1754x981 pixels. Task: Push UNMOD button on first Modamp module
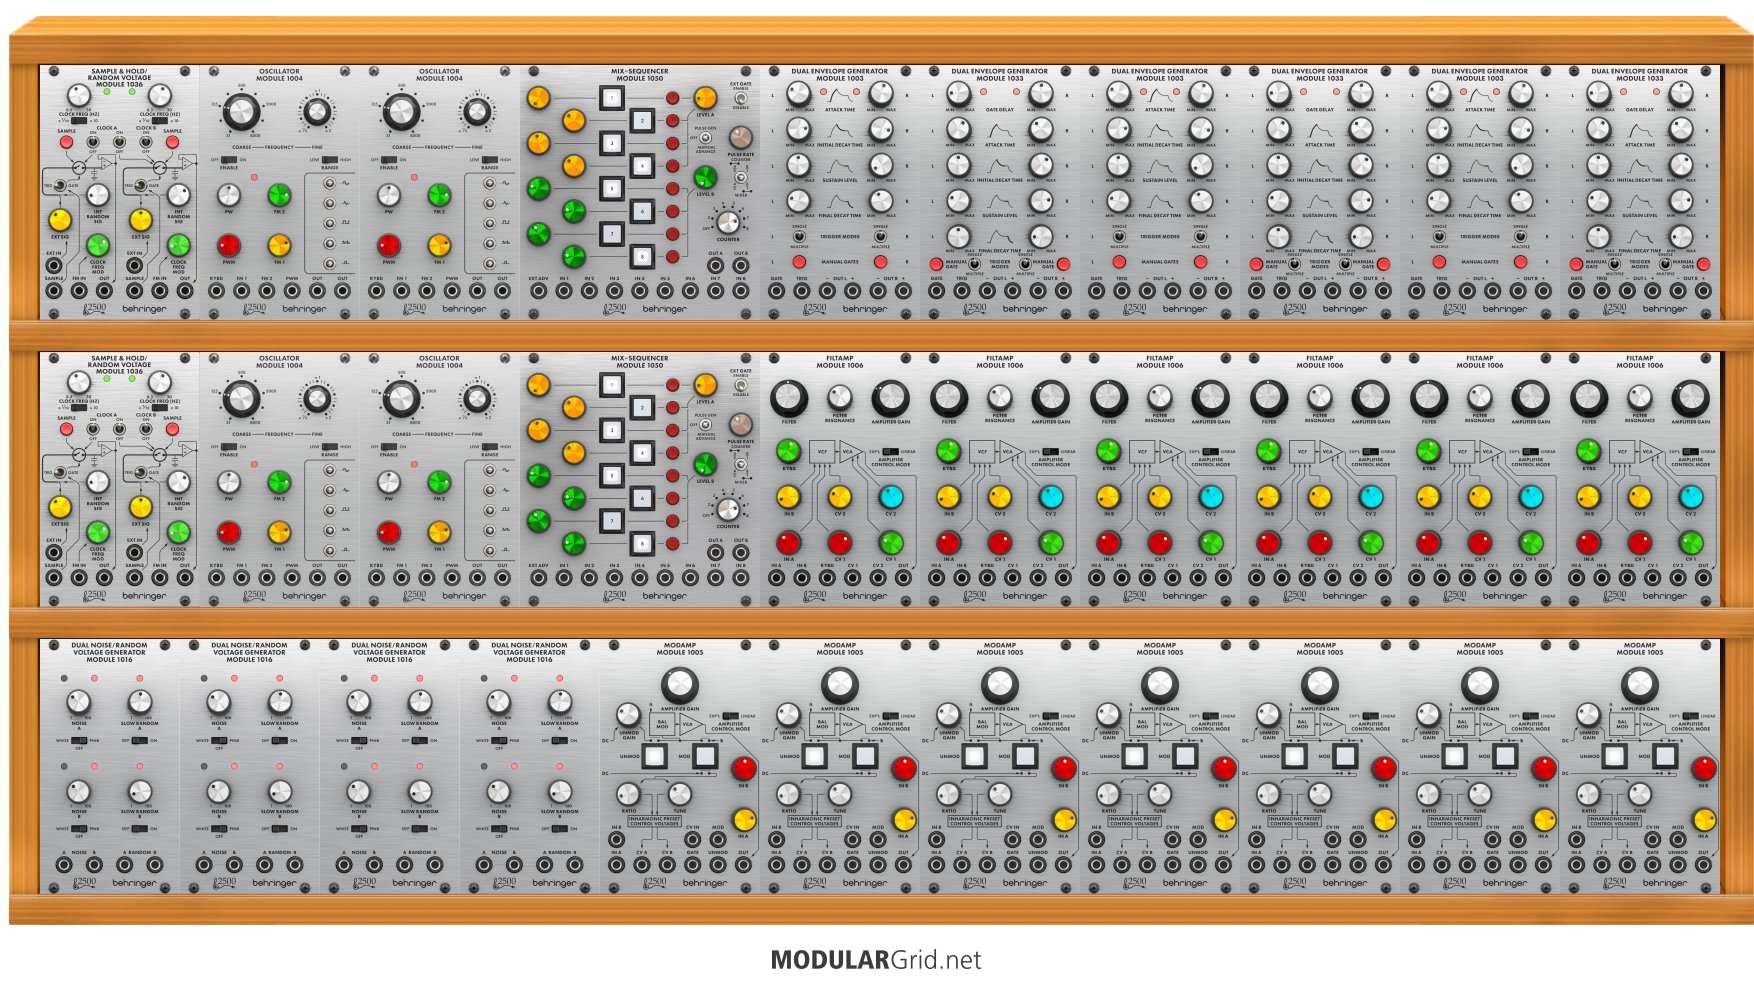(x=654, y=756)
